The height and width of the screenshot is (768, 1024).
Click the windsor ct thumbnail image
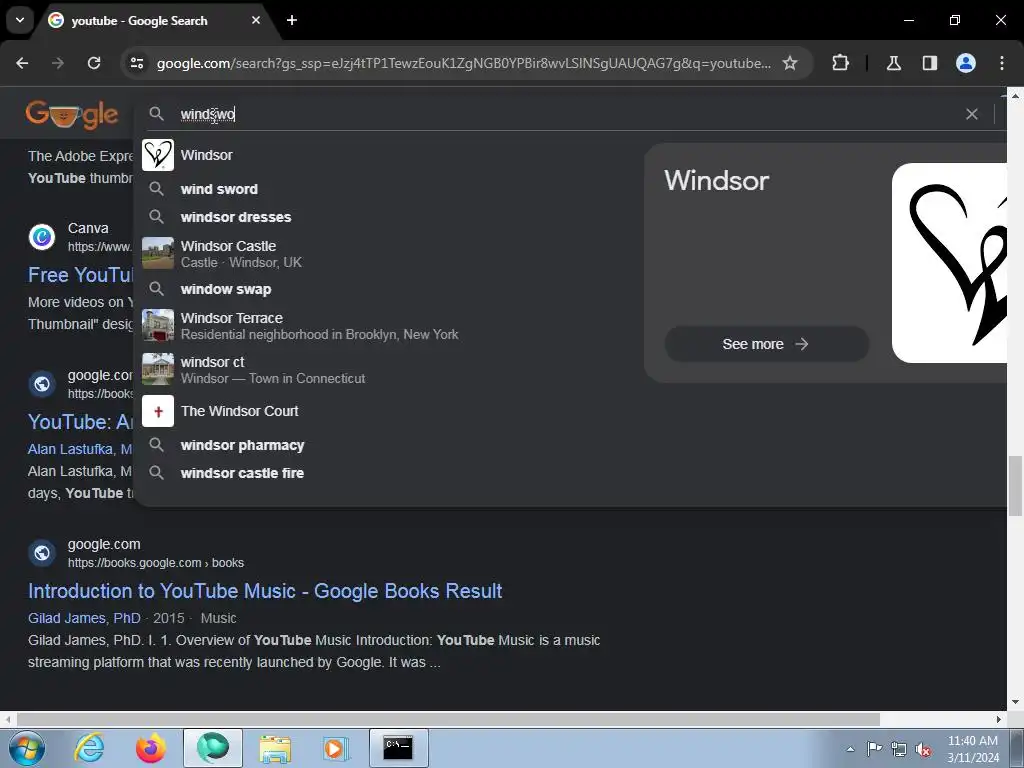click(x=158, y=369)
